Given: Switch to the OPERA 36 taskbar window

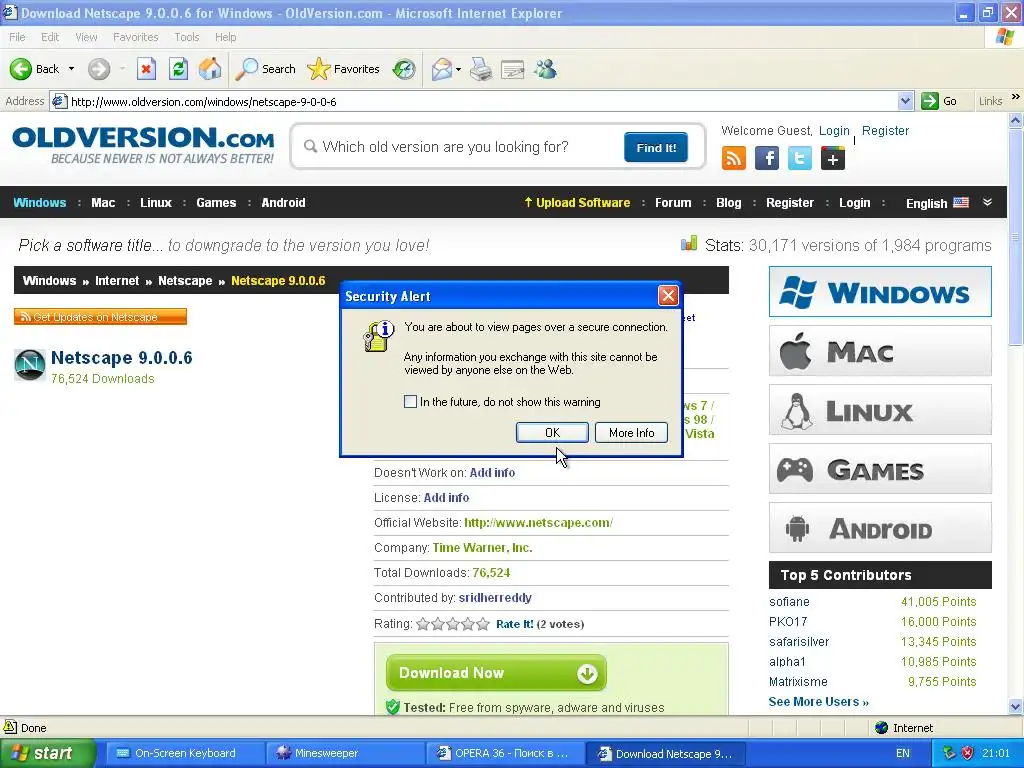Looking at the screenshot, I should point(504,753).
